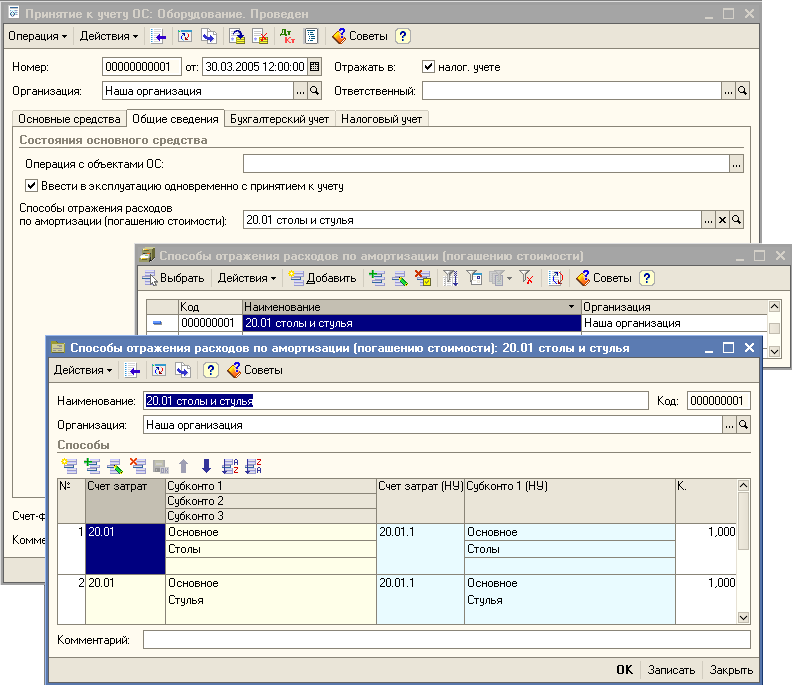Open Действия dropdown in the list window
This screenshot has height=685, width=792.
point(246,278)
